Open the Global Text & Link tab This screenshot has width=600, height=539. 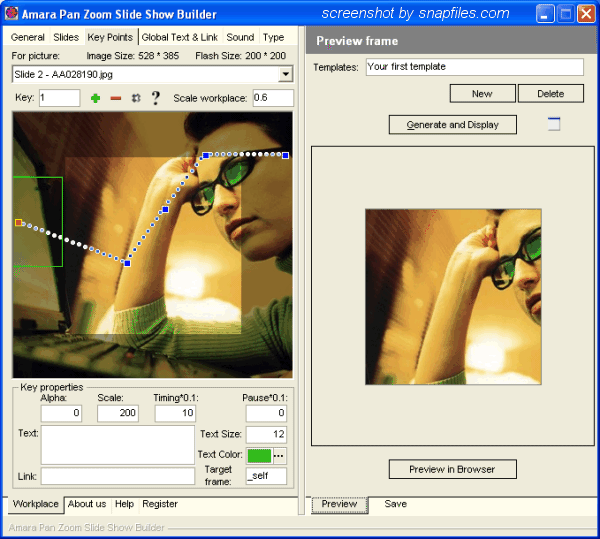coord(179,37)
